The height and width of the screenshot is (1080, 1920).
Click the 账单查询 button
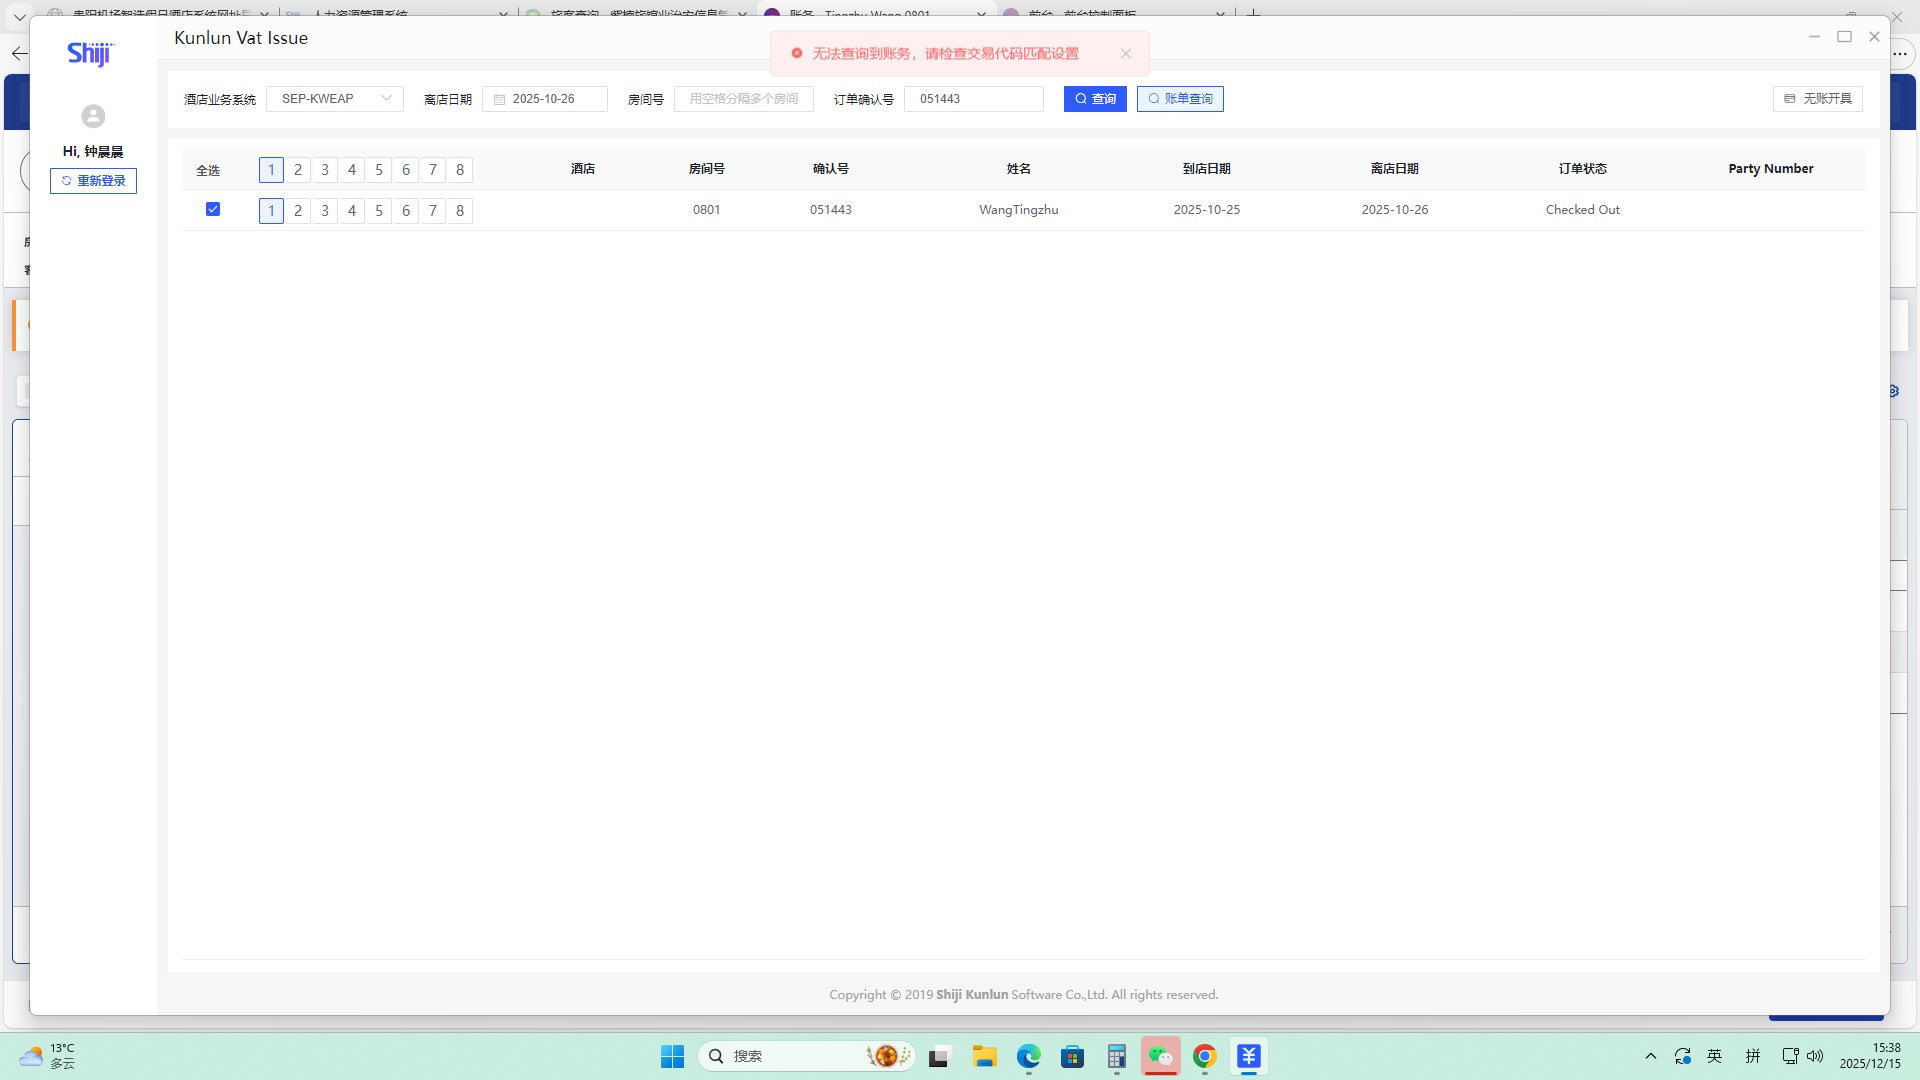[x=1180, y=99]
